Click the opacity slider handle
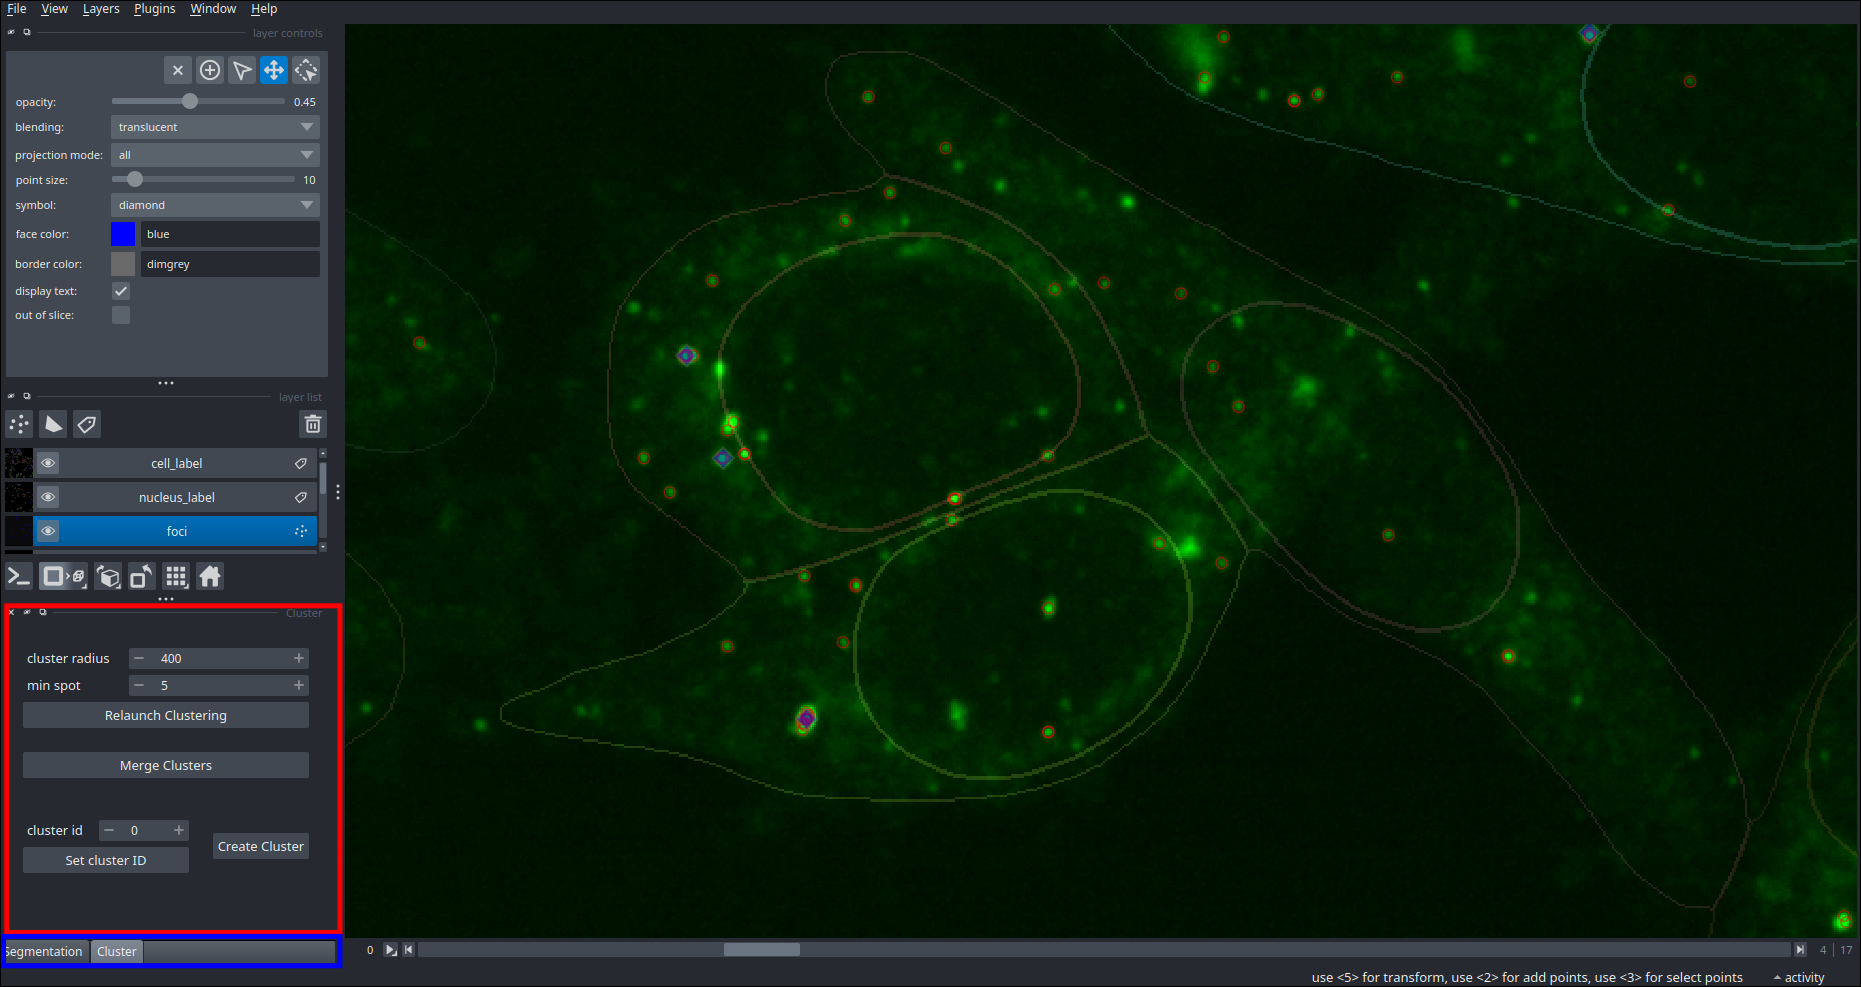This screenshot has height=987, width=1861. click(190, 101)
